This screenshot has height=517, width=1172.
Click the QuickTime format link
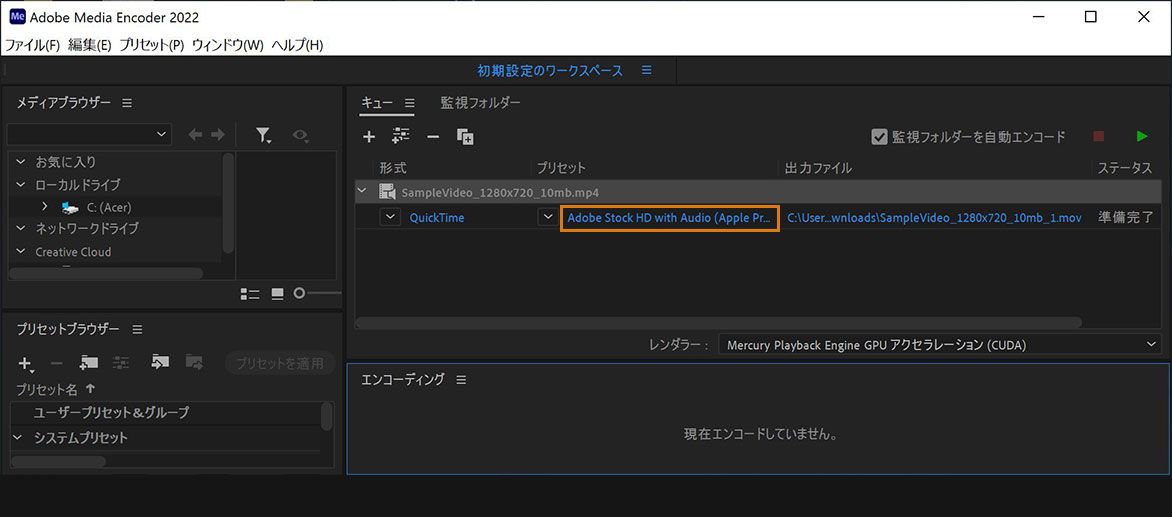coord(437,218)
